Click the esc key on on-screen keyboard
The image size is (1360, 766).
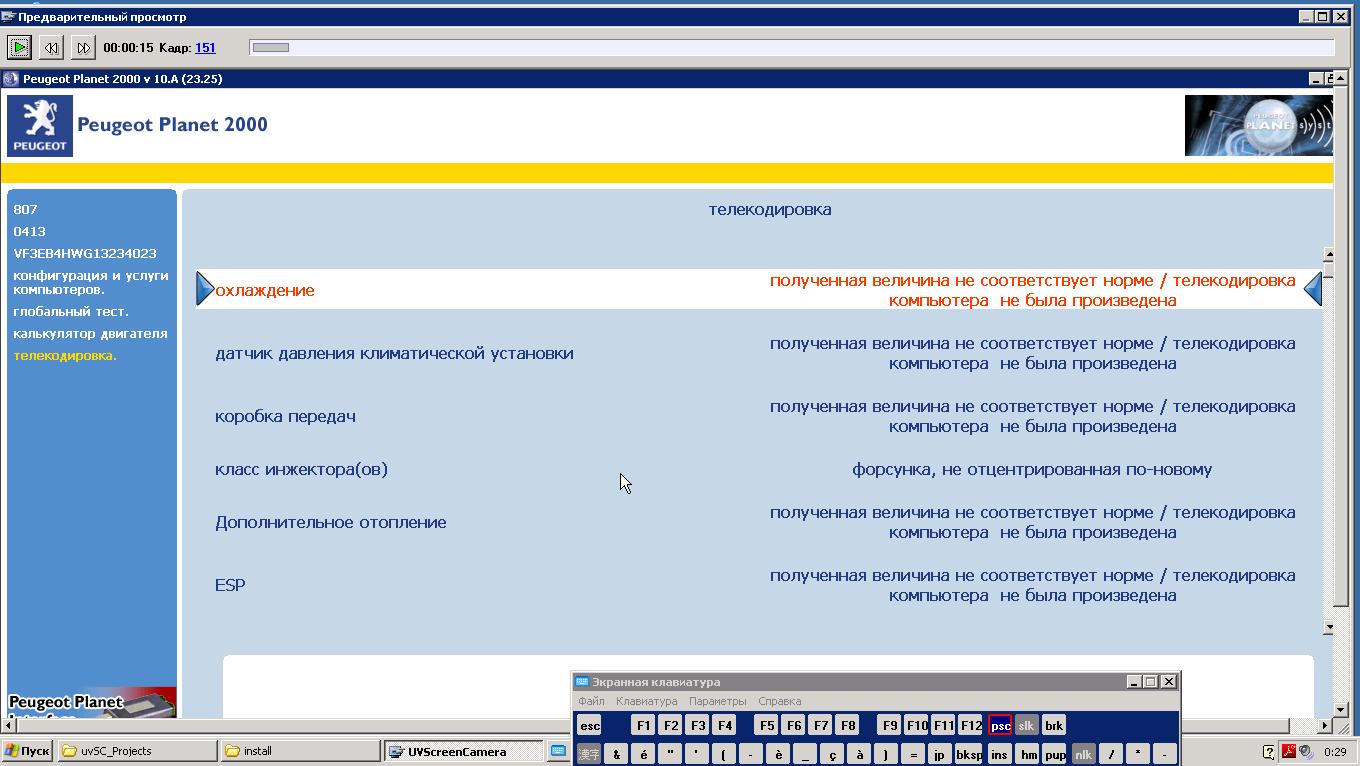click(x=590, y=725)
